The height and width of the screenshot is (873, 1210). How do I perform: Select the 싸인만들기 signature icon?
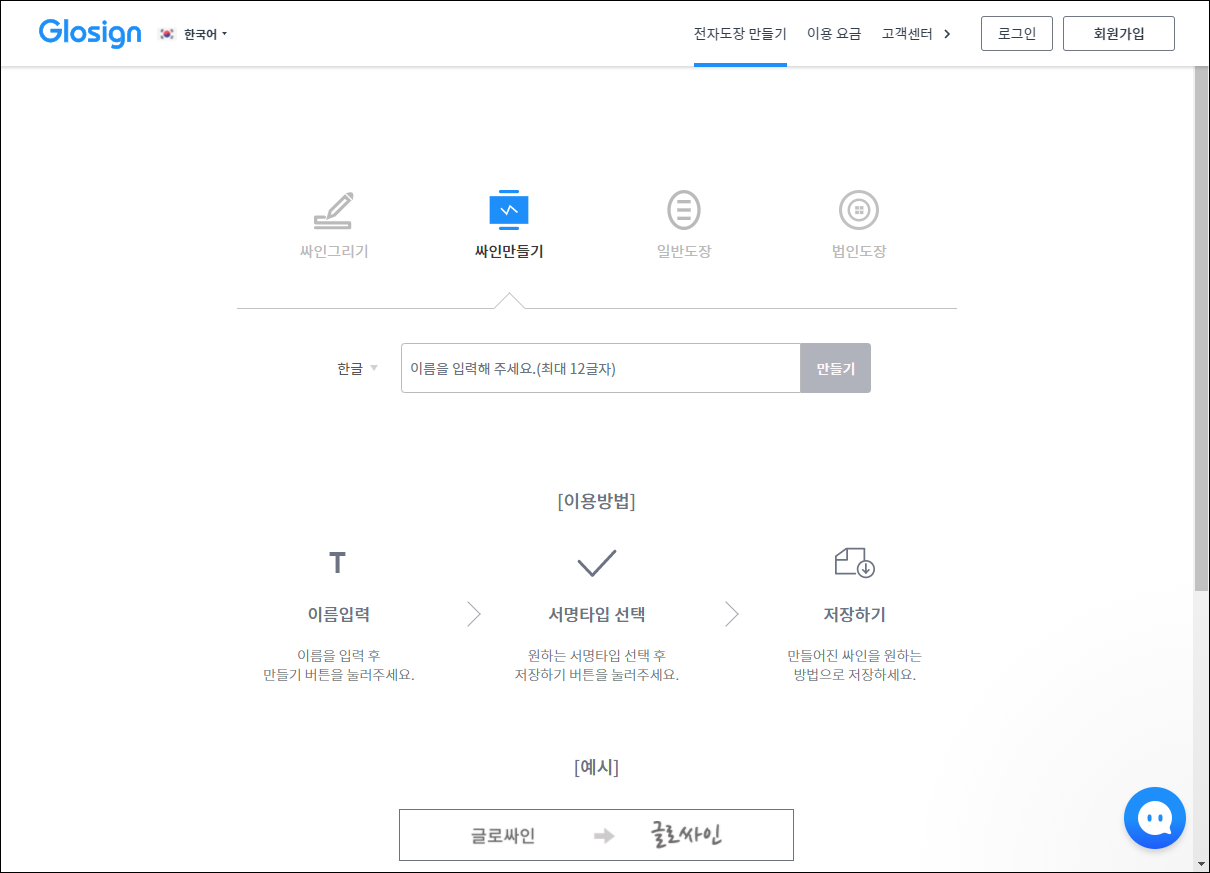(x=509, y=210)
